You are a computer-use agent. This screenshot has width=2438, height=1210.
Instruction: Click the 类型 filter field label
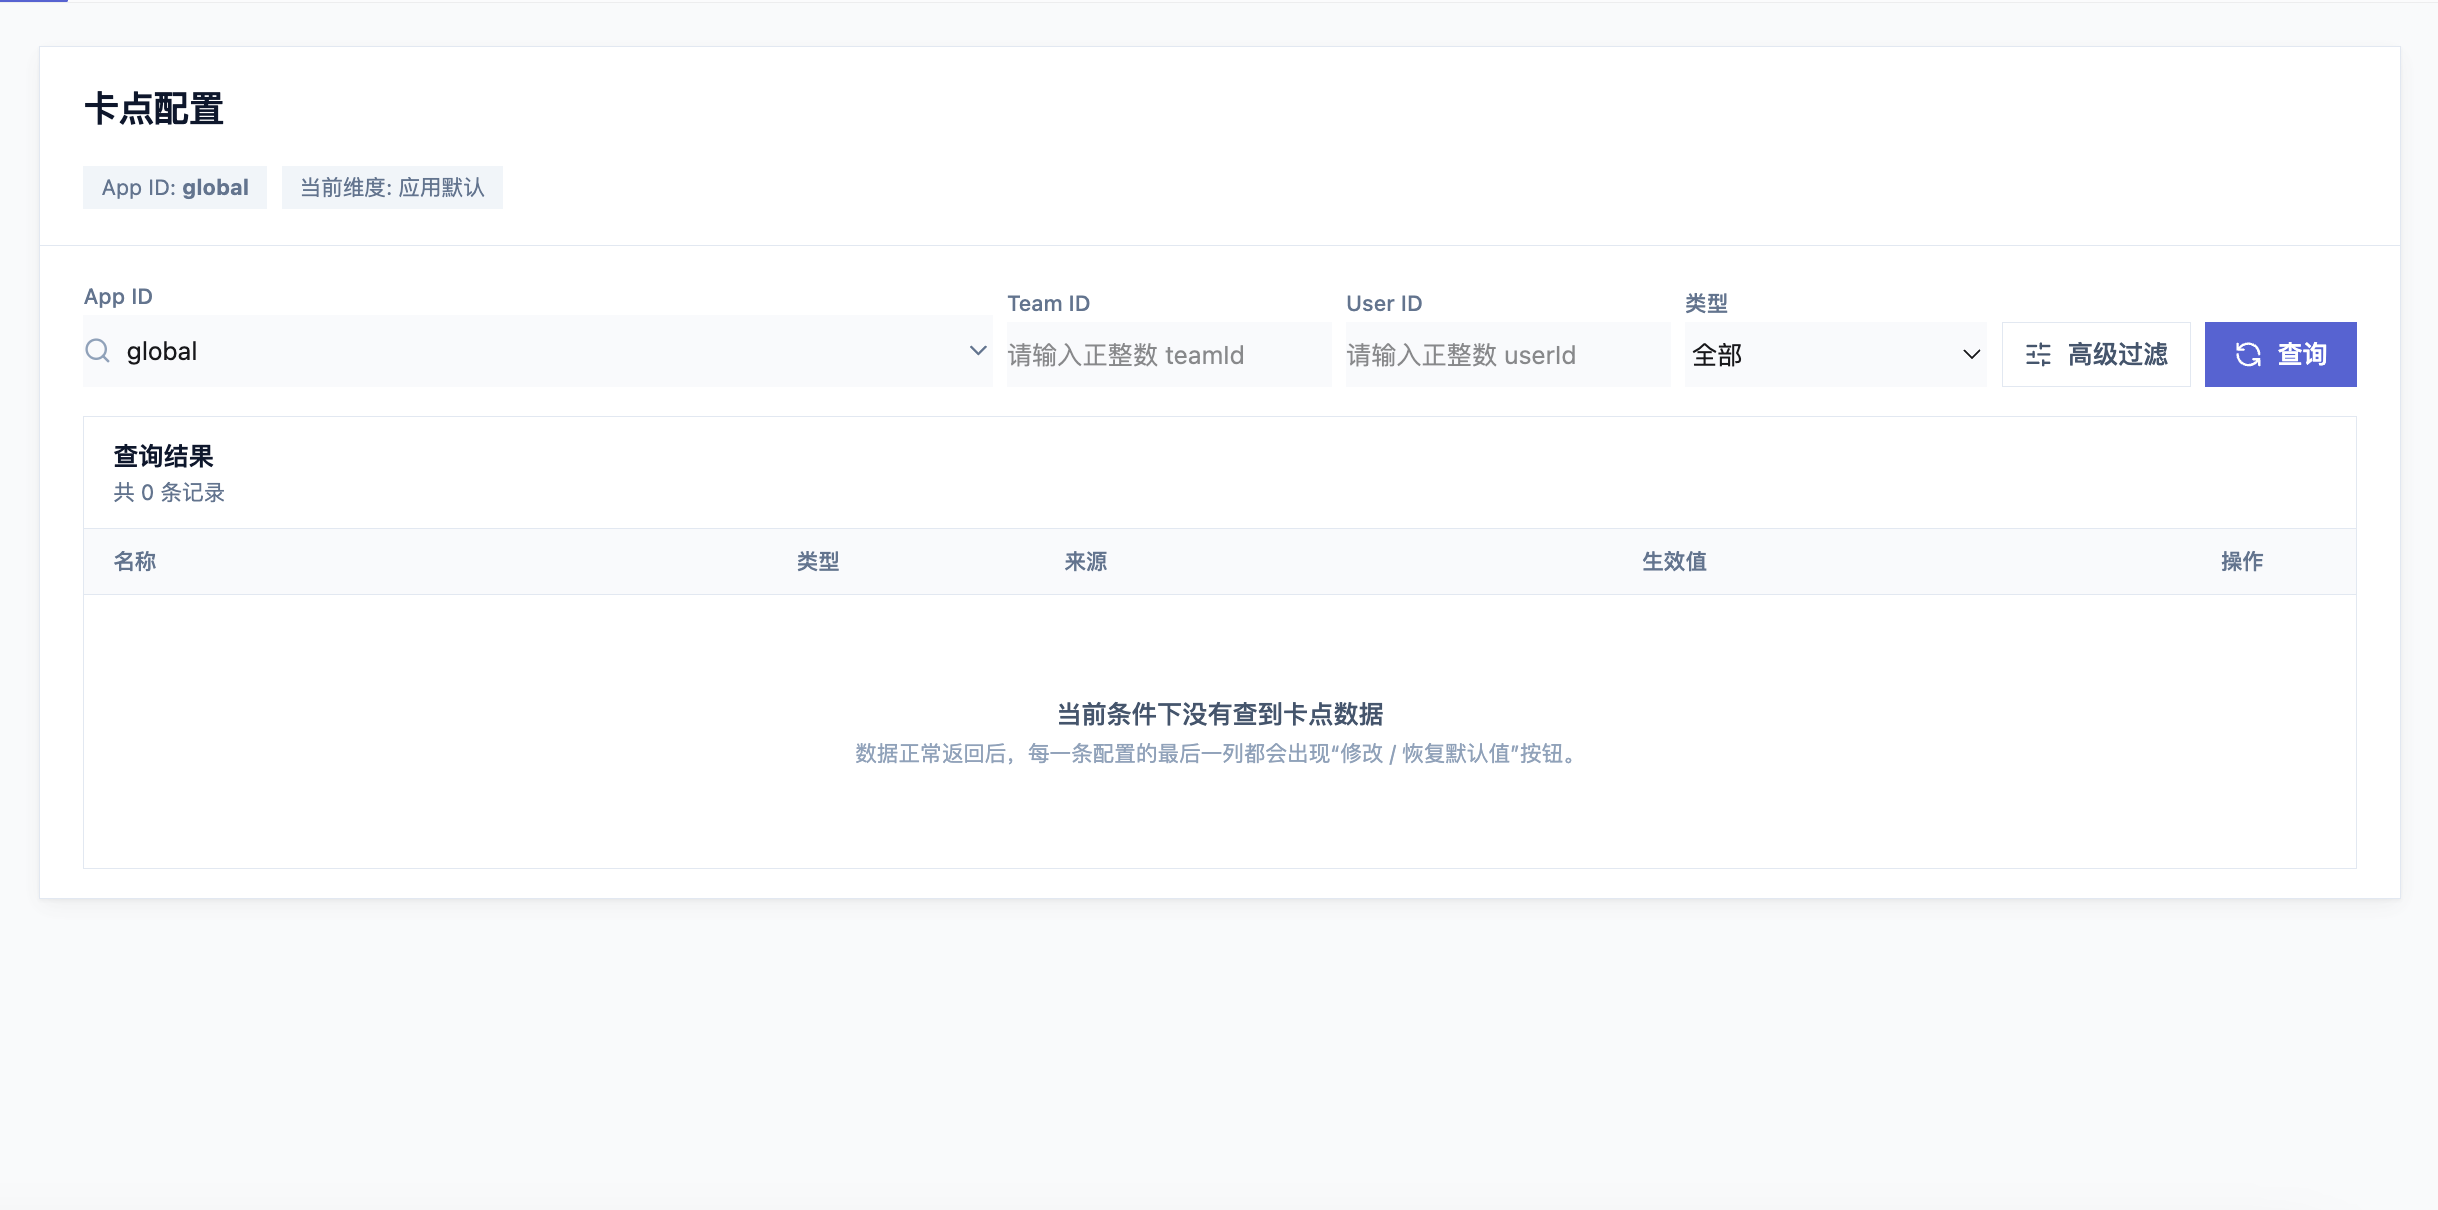(1706, 304)
